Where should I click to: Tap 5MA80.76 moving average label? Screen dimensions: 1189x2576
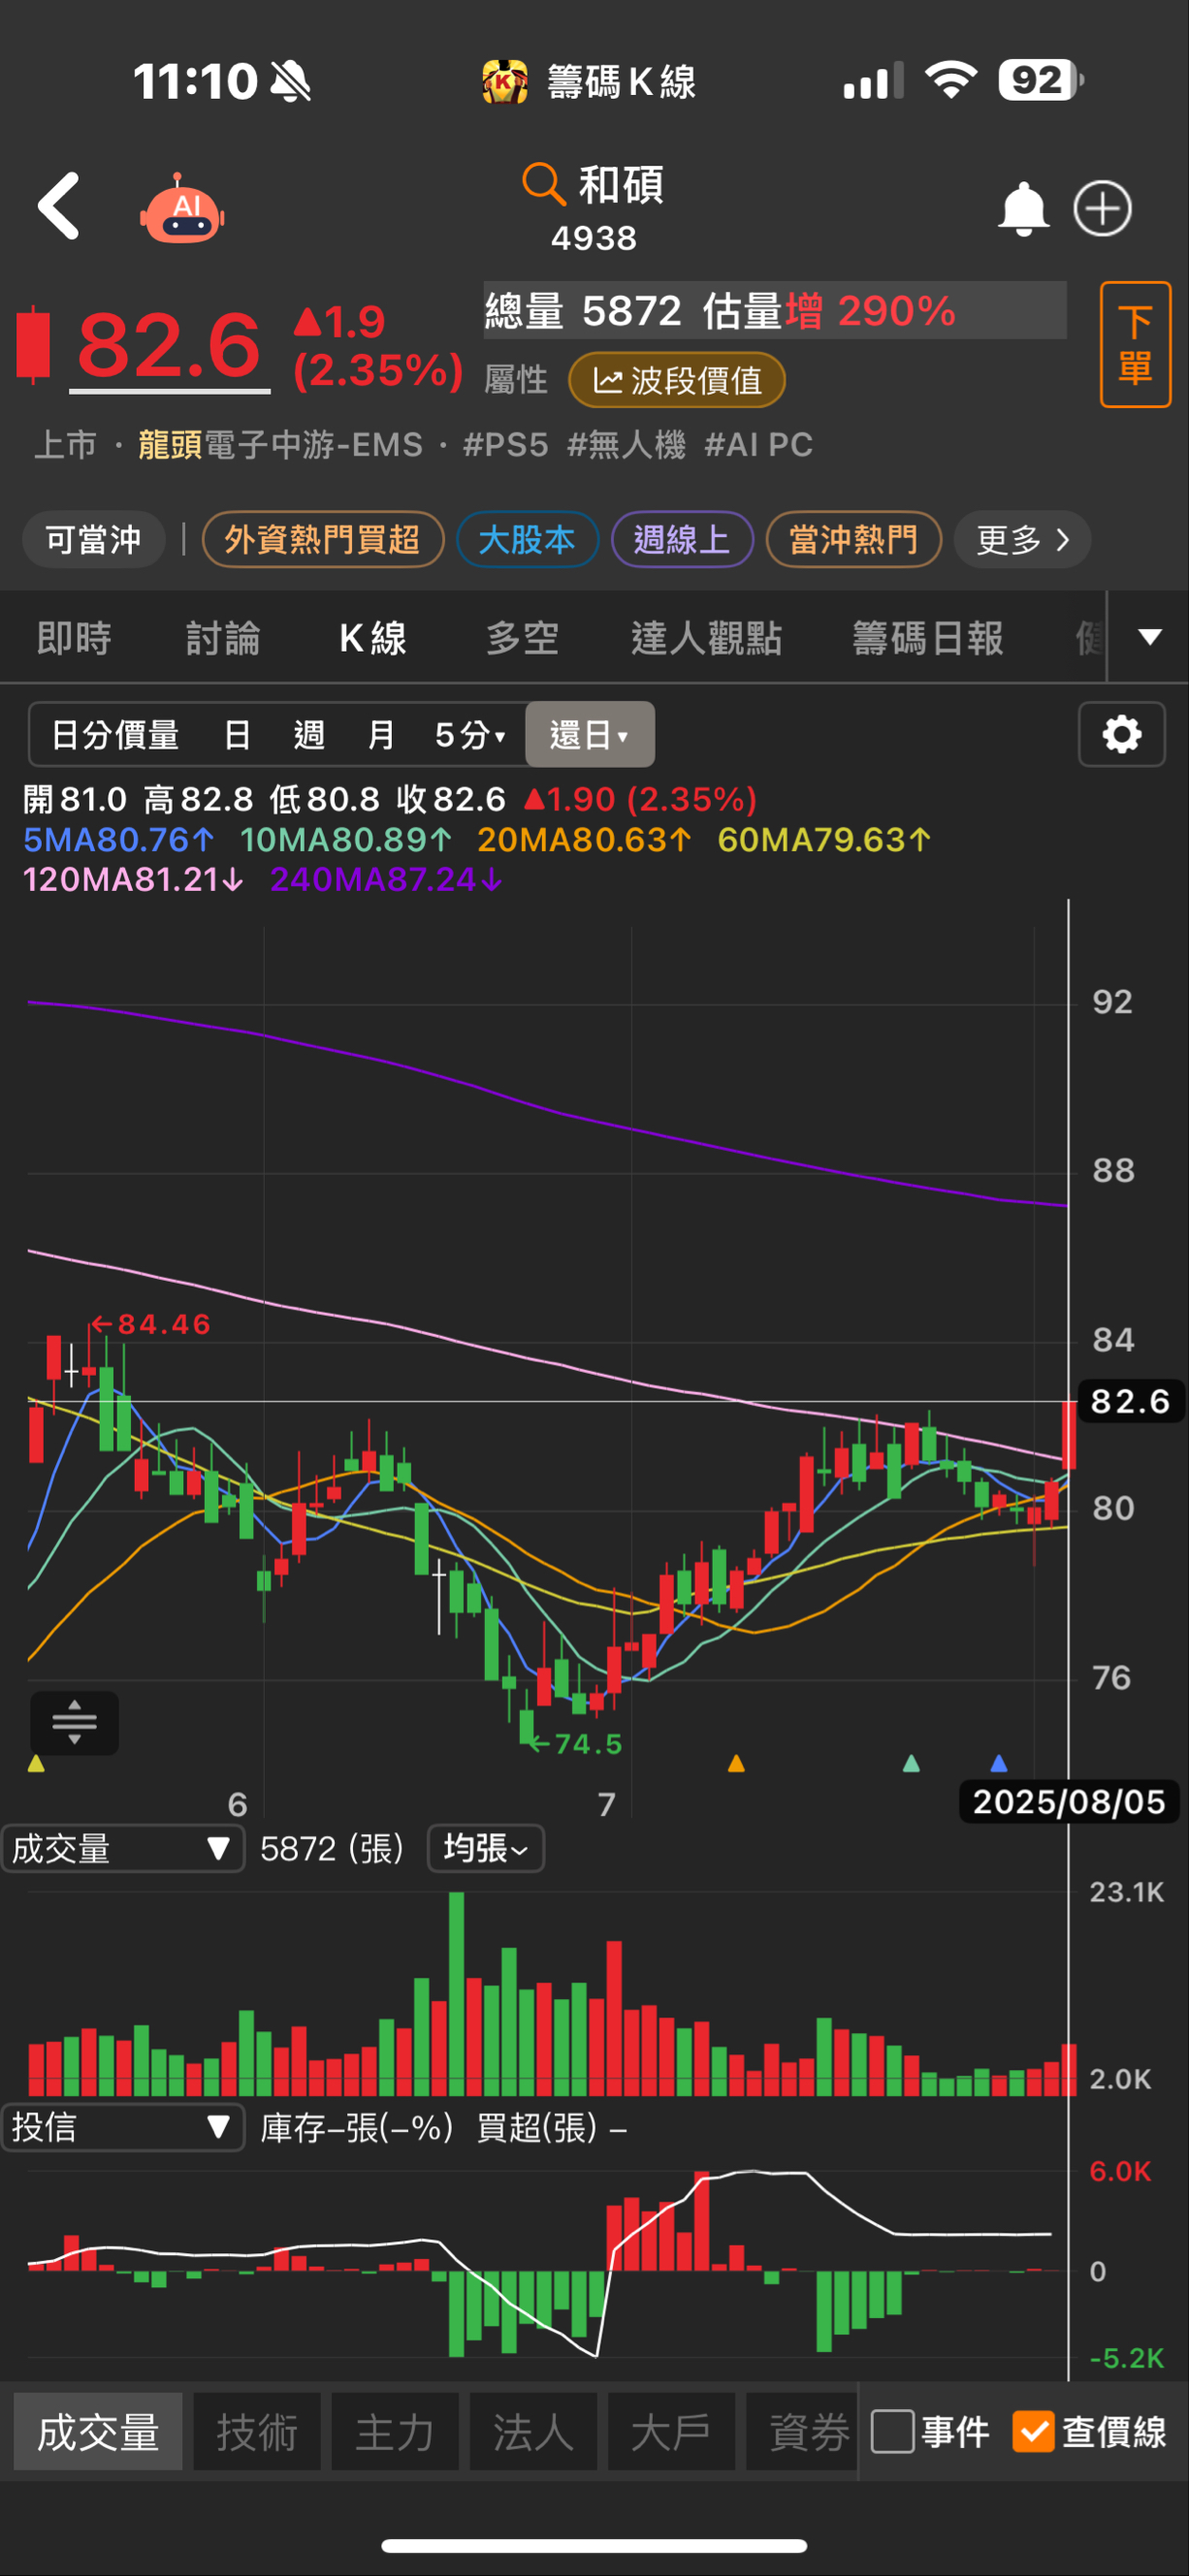click(x=118, y=840)
